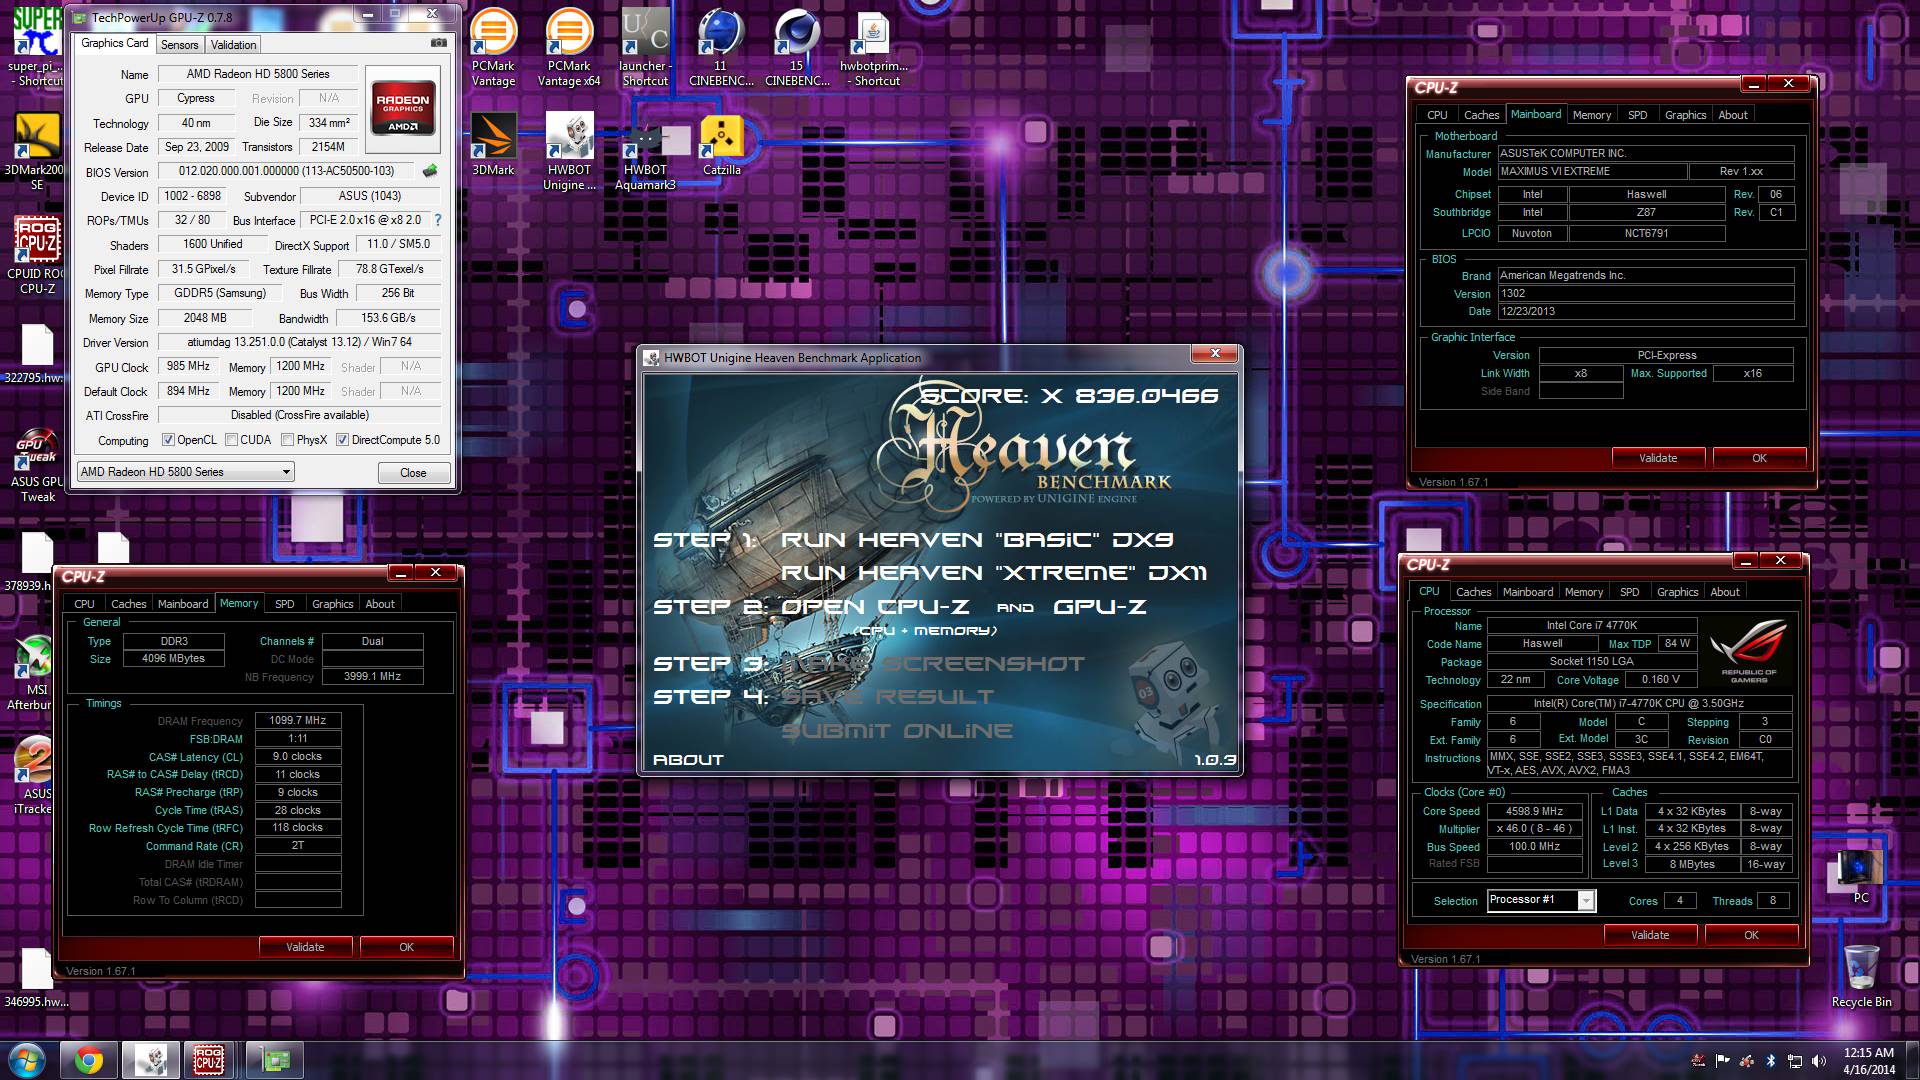This screenshot has width=1920, height=1080.
Task: Launch Catzilla desktop icon
Action: pos(721,144)
